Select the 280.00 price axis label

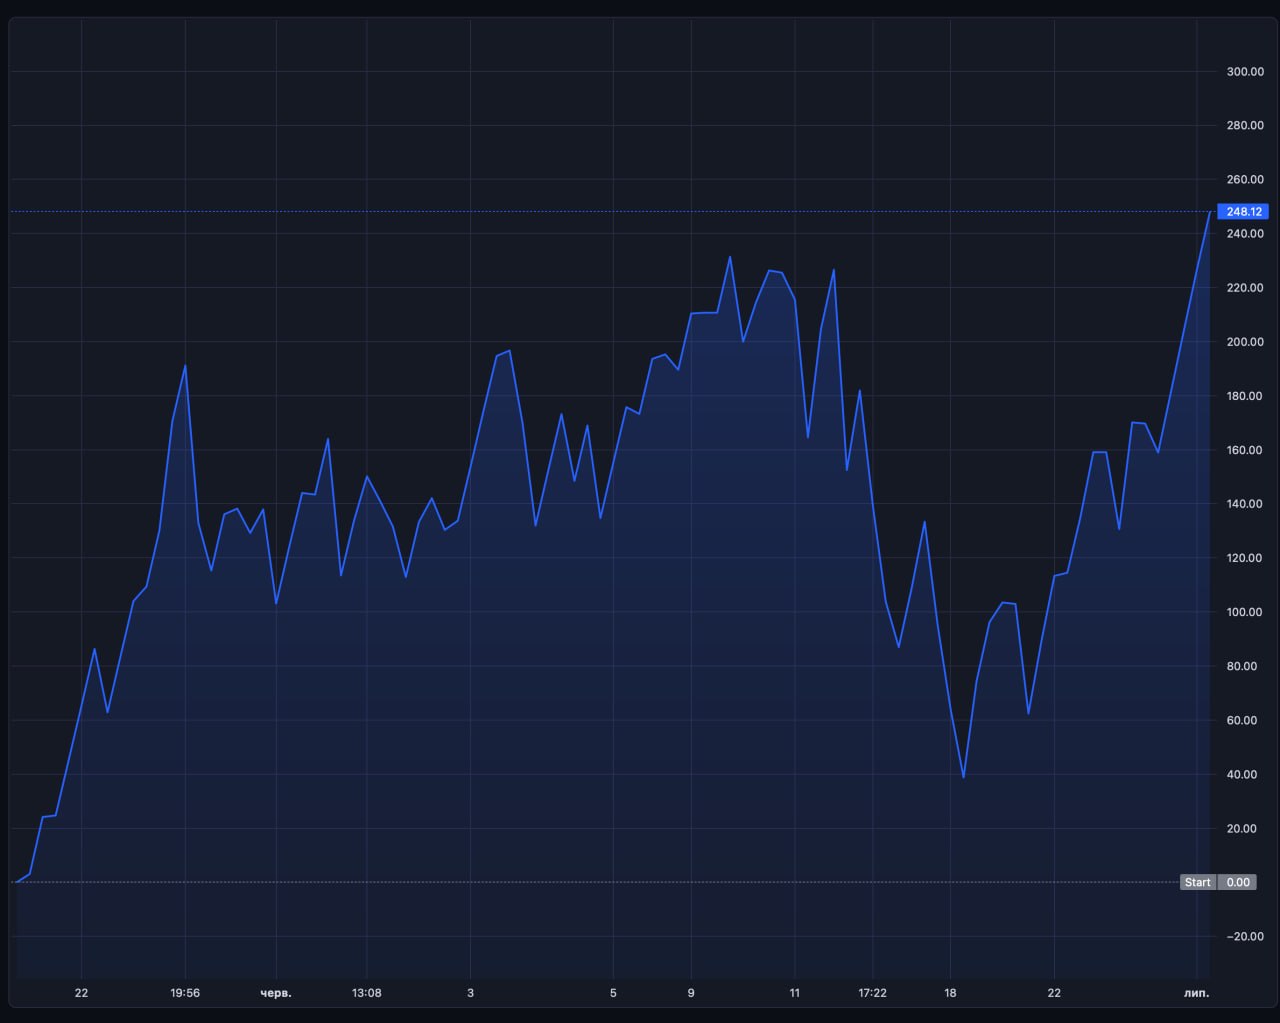coord(1245,126)
